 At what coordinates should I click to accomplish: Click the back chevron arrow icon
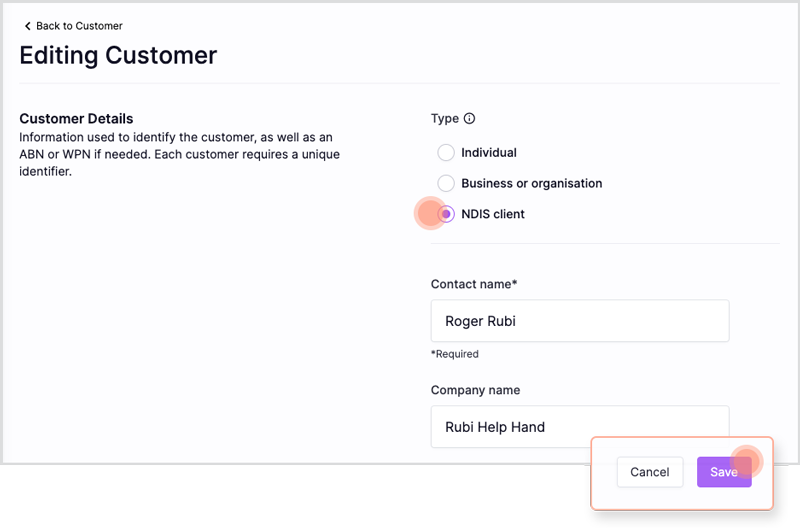pyautogui.click(x=28, y=26)
